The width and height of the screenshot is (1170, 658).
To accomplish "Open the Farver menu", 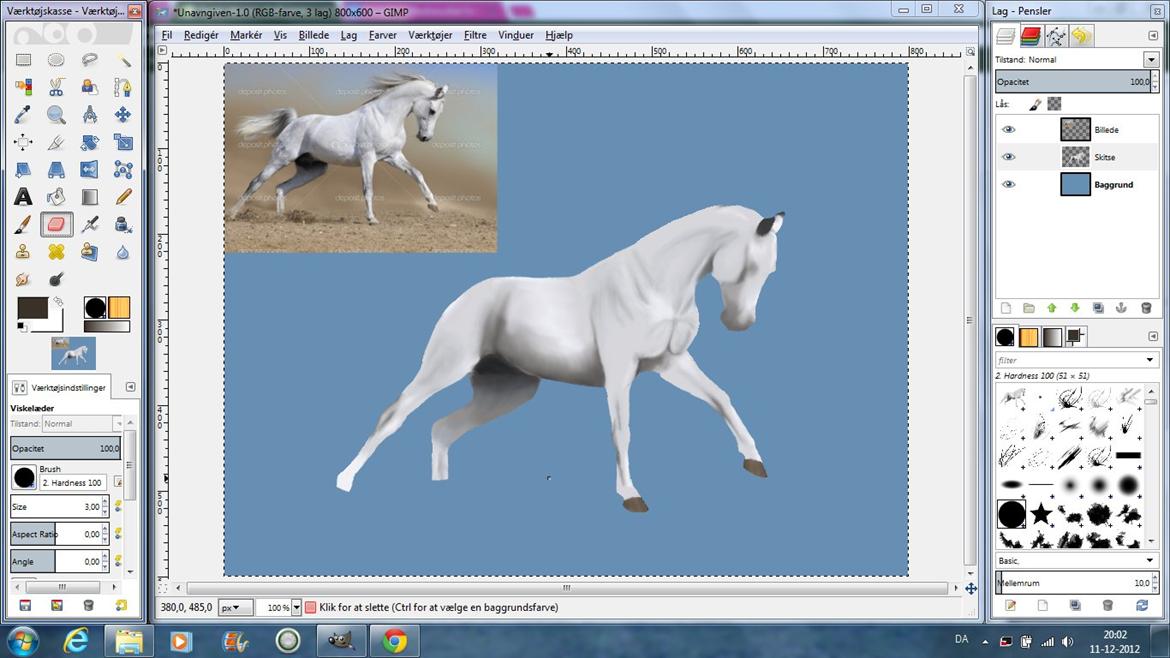I will (382, 35).
